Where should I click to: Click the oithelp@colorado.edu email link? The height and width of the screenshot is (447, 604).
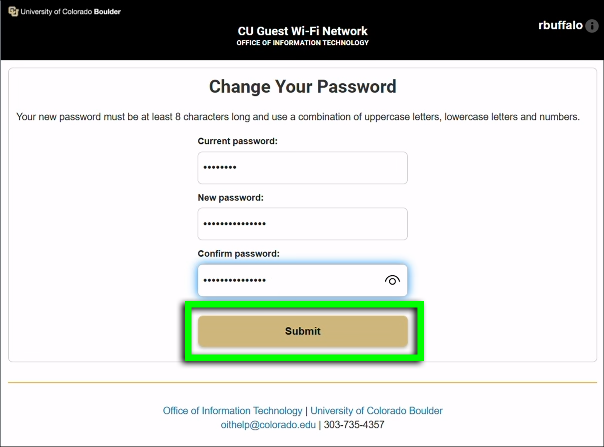268,425
